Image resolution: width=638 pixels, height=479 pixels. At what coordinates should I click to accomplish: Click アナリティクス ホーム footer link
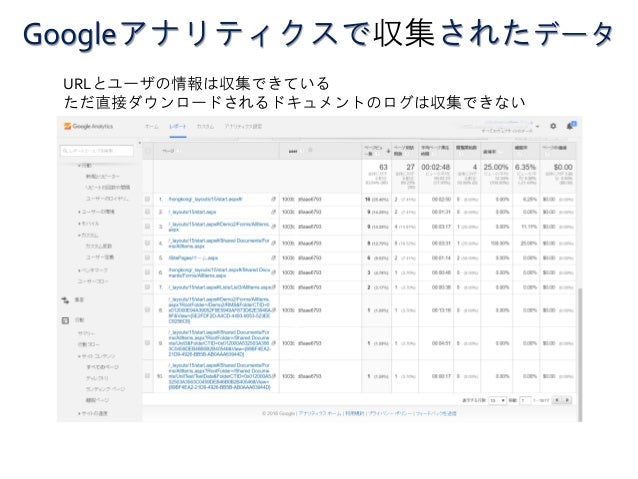point(319,413)
